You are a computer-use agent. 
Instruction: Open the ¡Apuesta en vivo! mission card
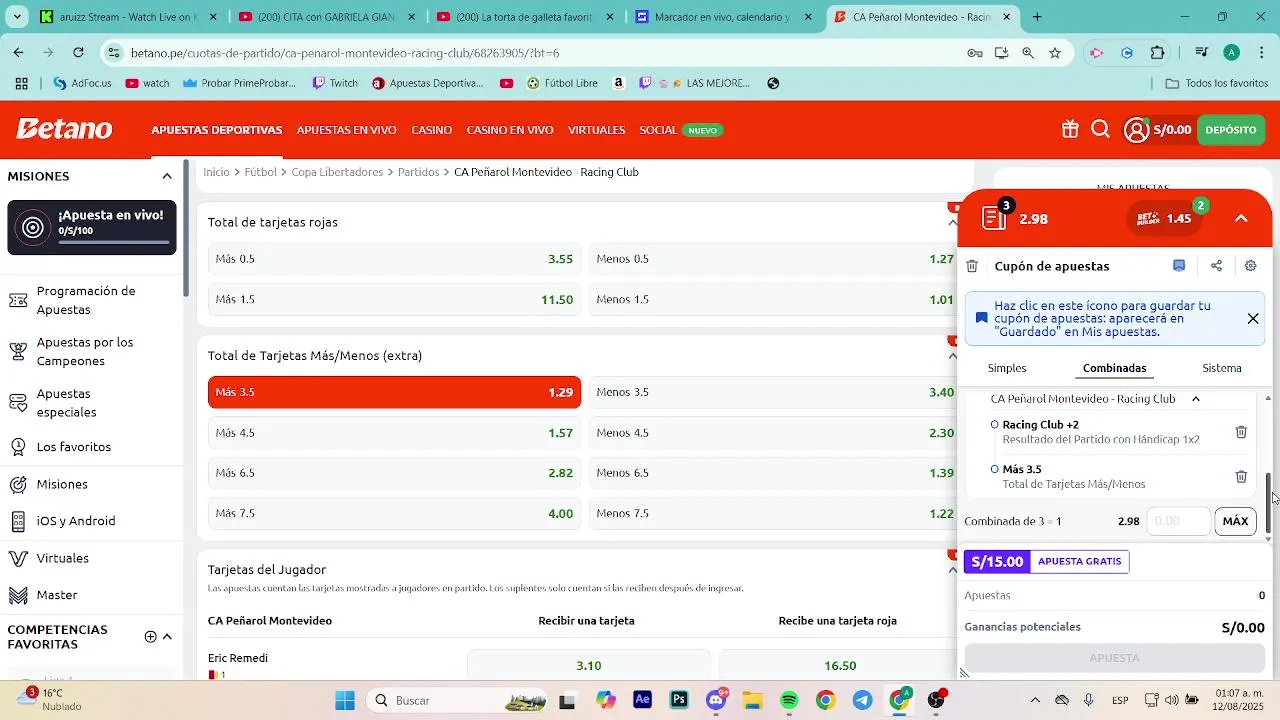coord(92,227)
